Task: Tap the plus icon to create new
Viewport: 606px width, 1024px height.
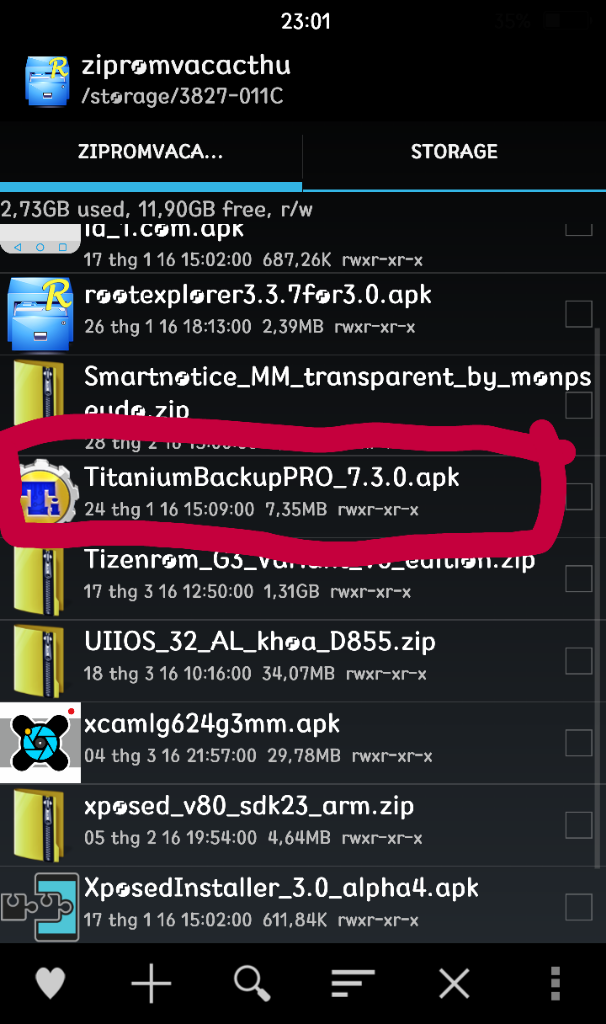Action: [151, 982]
